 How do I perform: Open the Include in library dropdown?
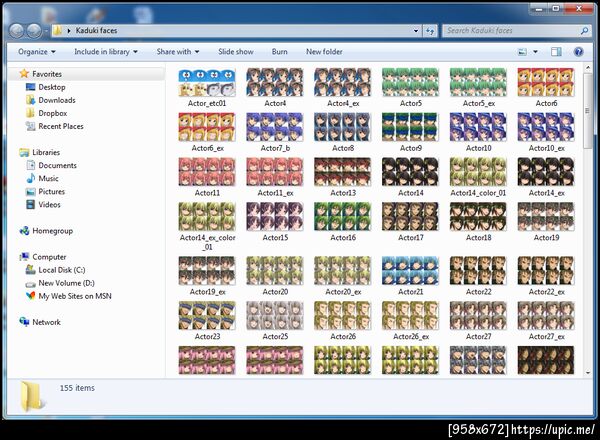(x=106, y=52)
